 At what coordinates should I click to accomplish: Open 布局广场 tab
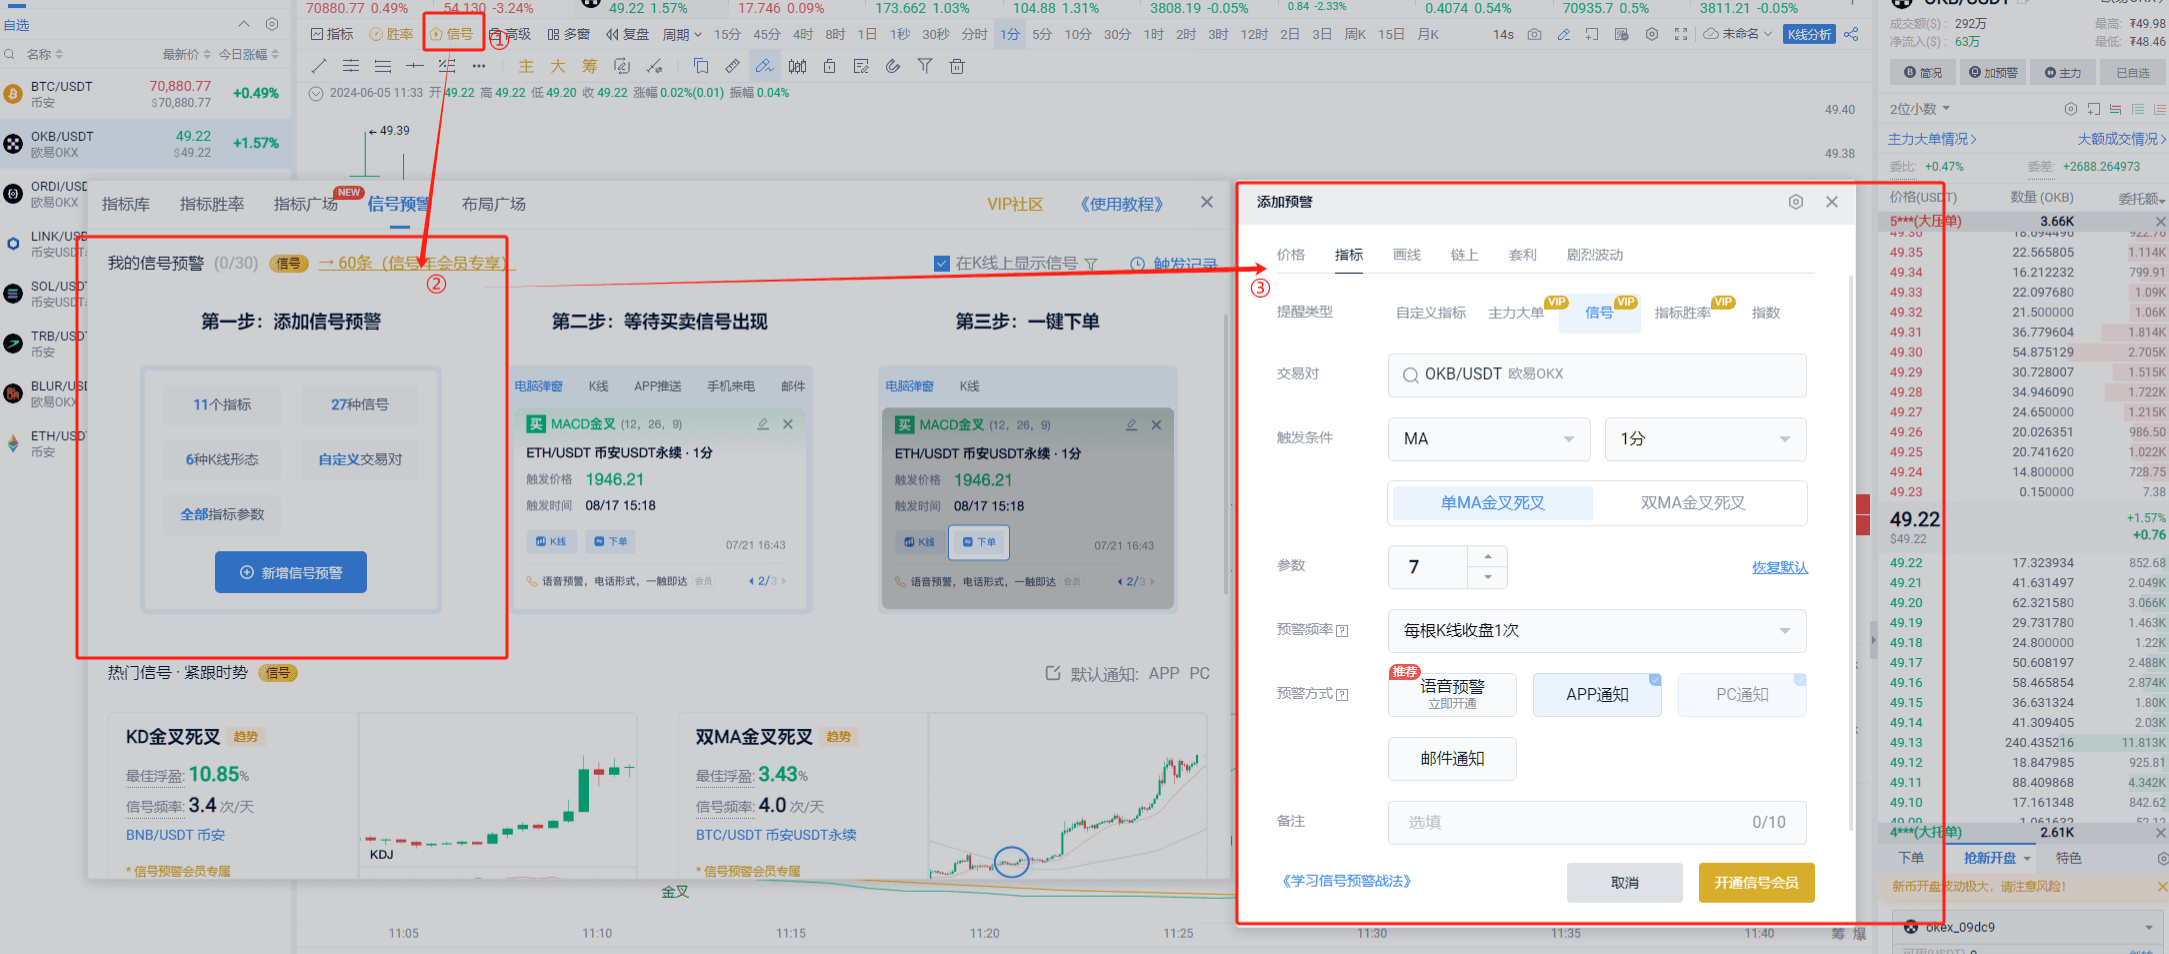494,204
